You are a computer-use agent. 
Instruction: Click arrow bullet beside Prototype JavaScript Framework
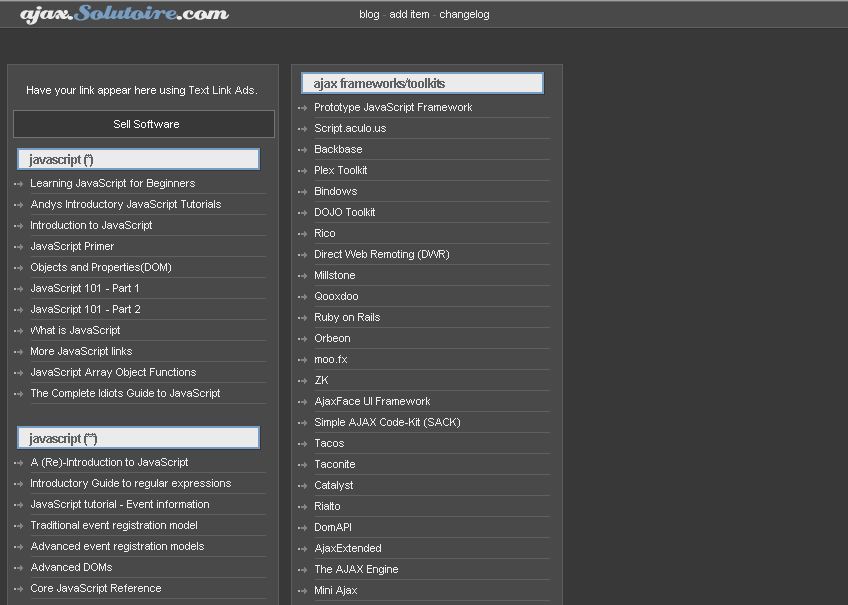(x=302, y=108)
